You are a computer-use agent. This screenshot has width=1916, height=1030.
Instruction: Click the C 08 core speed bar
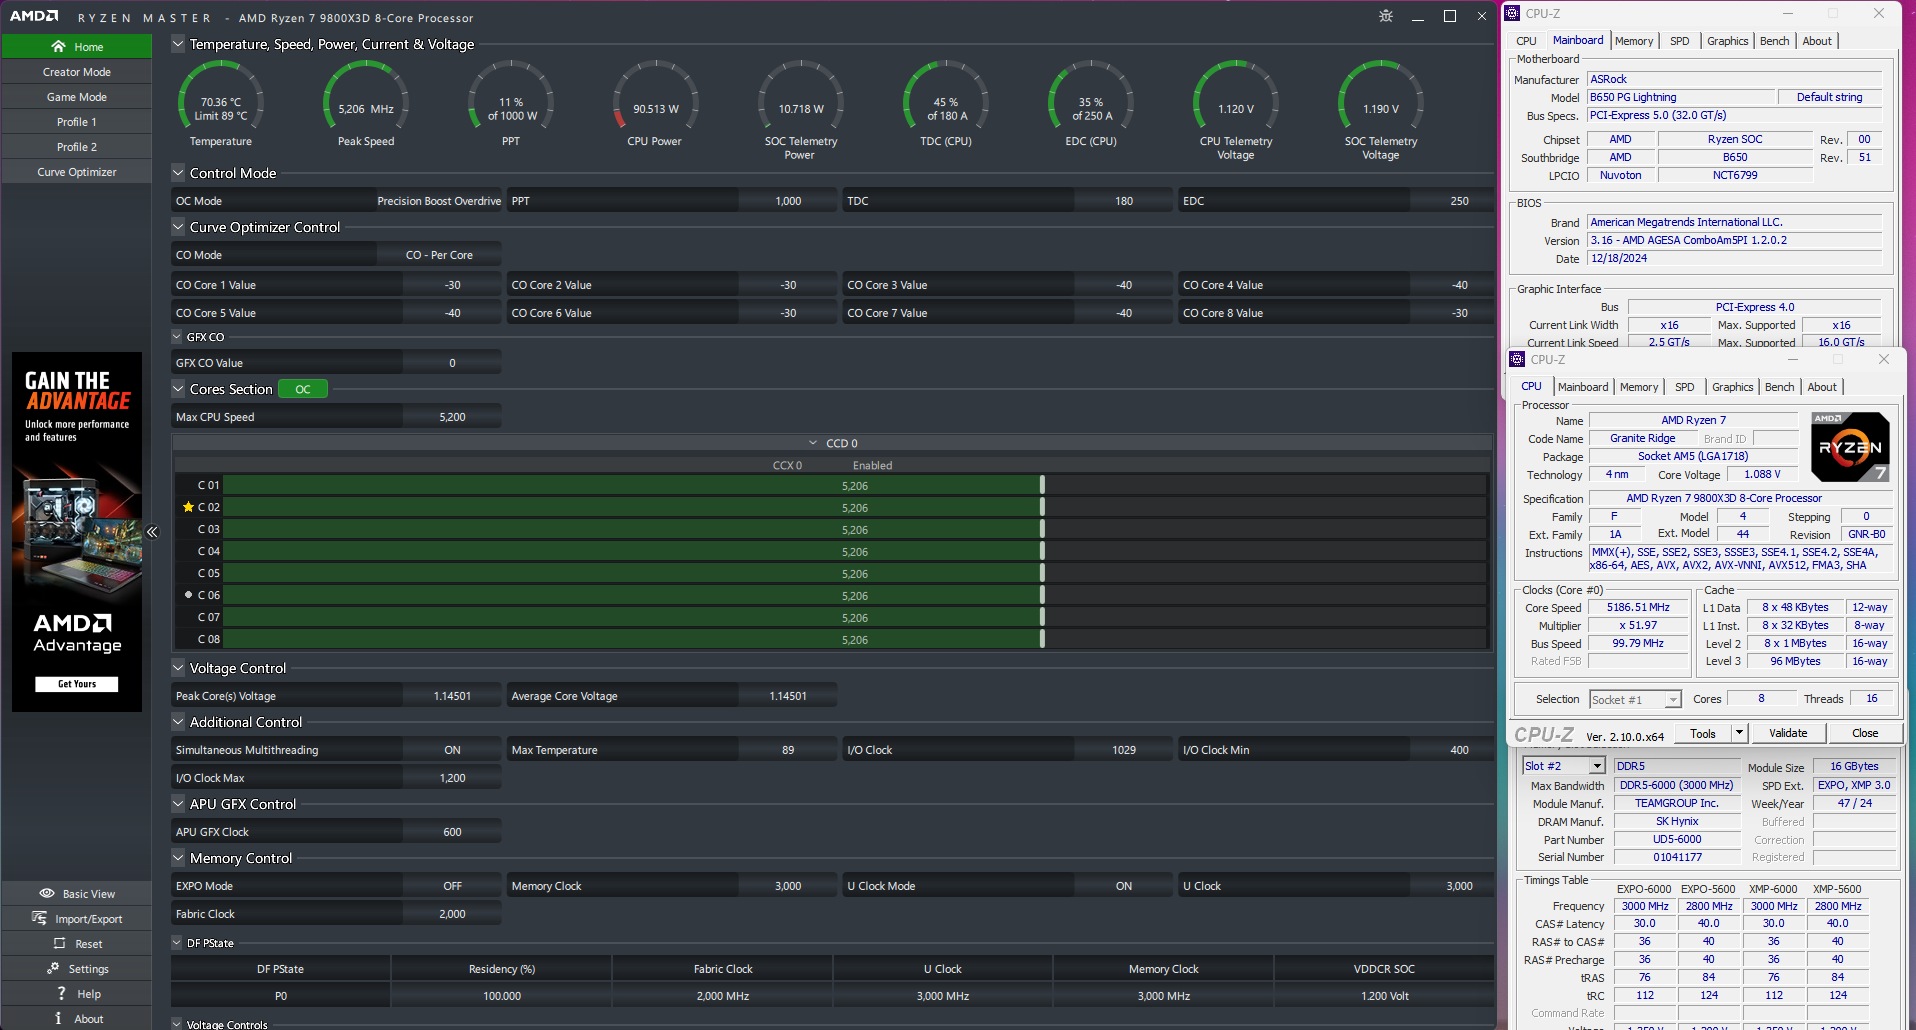click(855, 639)
